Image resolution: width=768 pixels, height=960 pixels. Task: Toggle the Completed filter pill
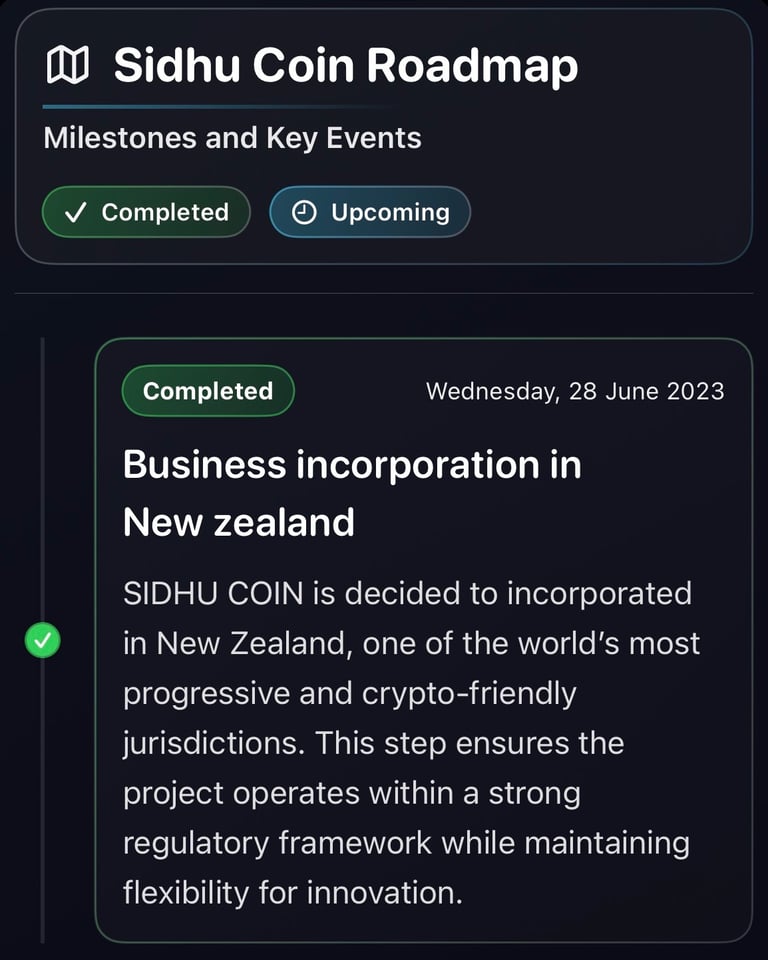(x=146, y=212)
